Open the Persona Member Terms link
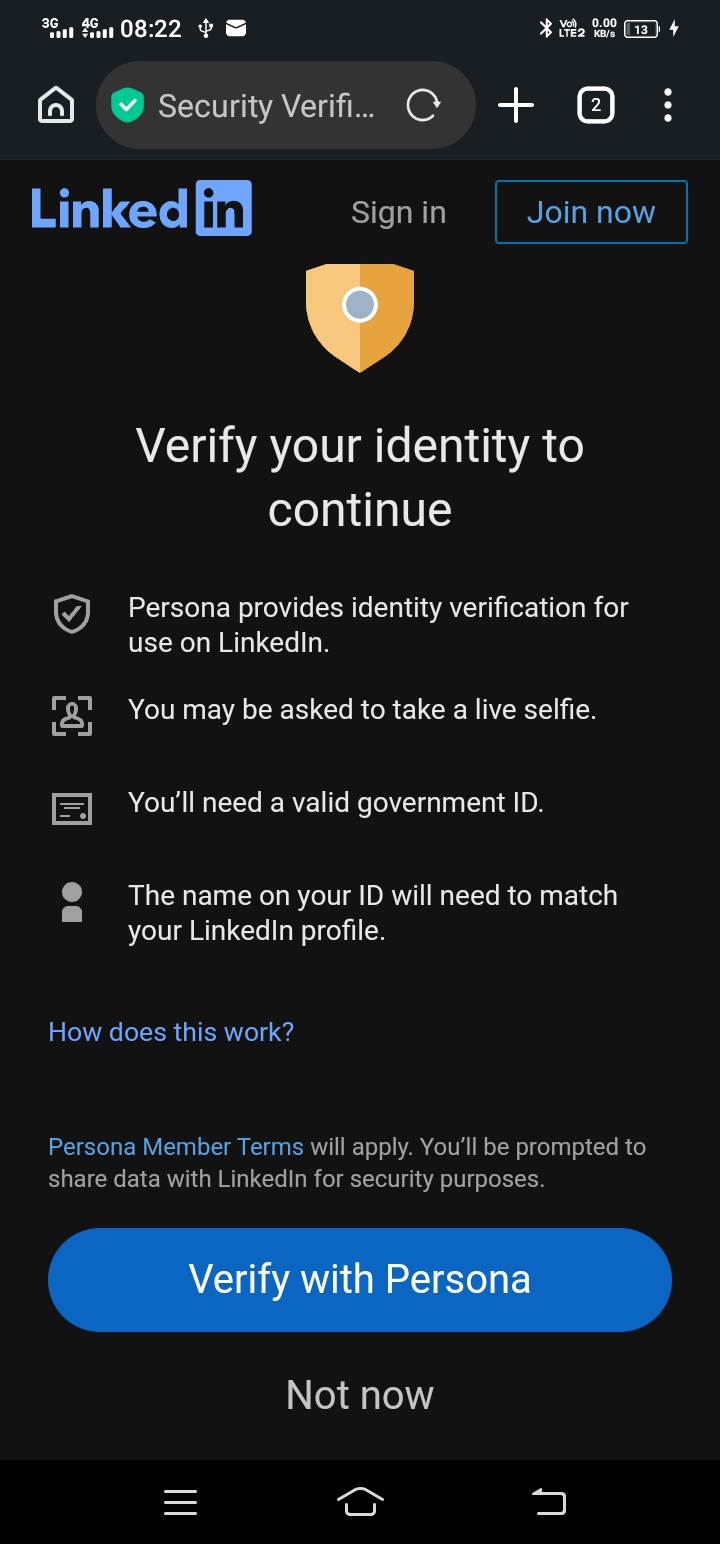The width and height of the screenshot is (720, 1544). click(176, 1146)
